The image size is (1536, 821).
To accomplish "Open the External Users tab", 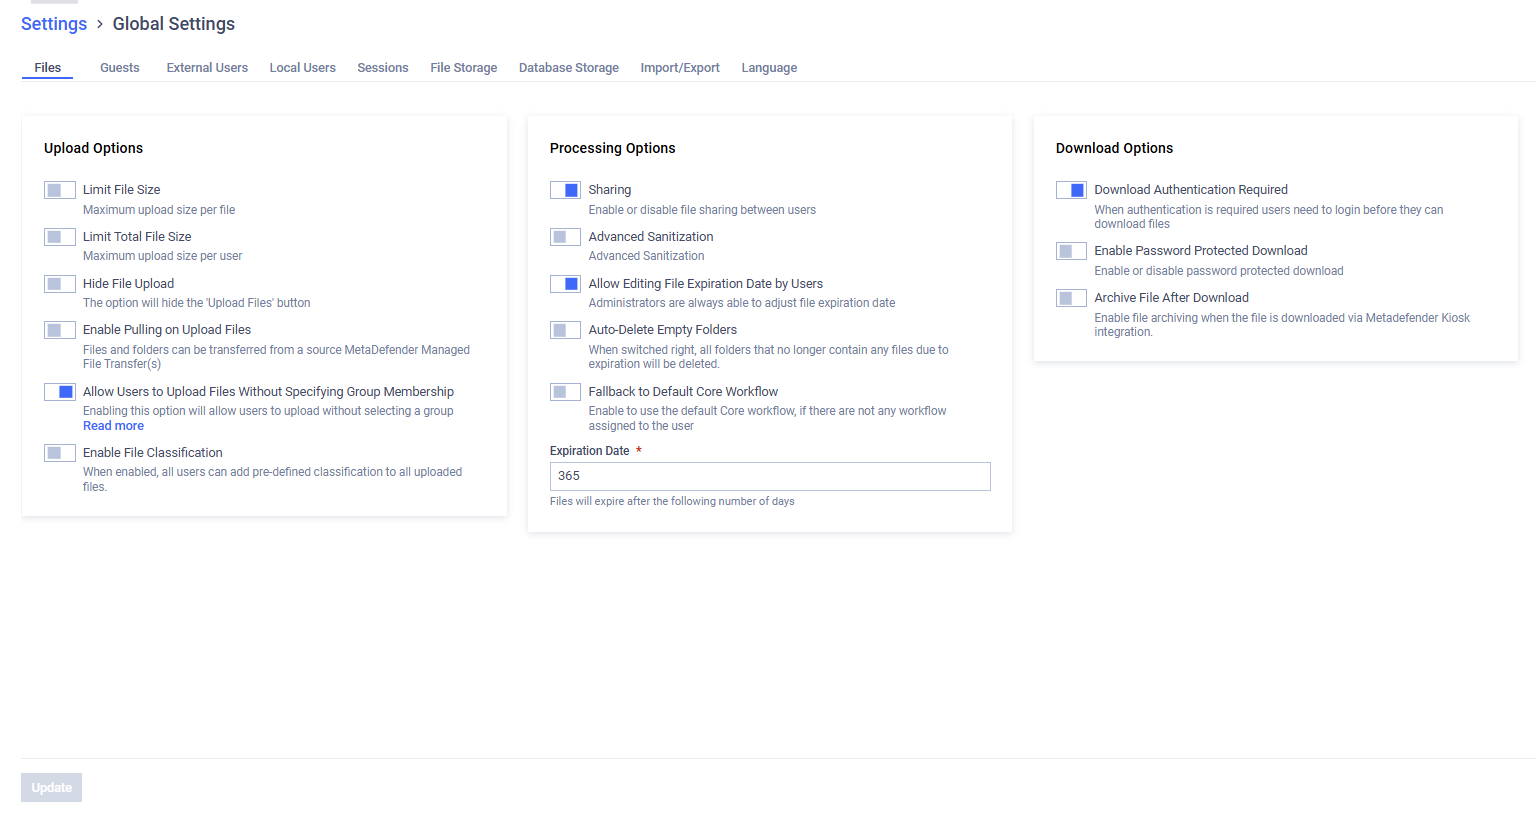I will click(x=207, y=68).
